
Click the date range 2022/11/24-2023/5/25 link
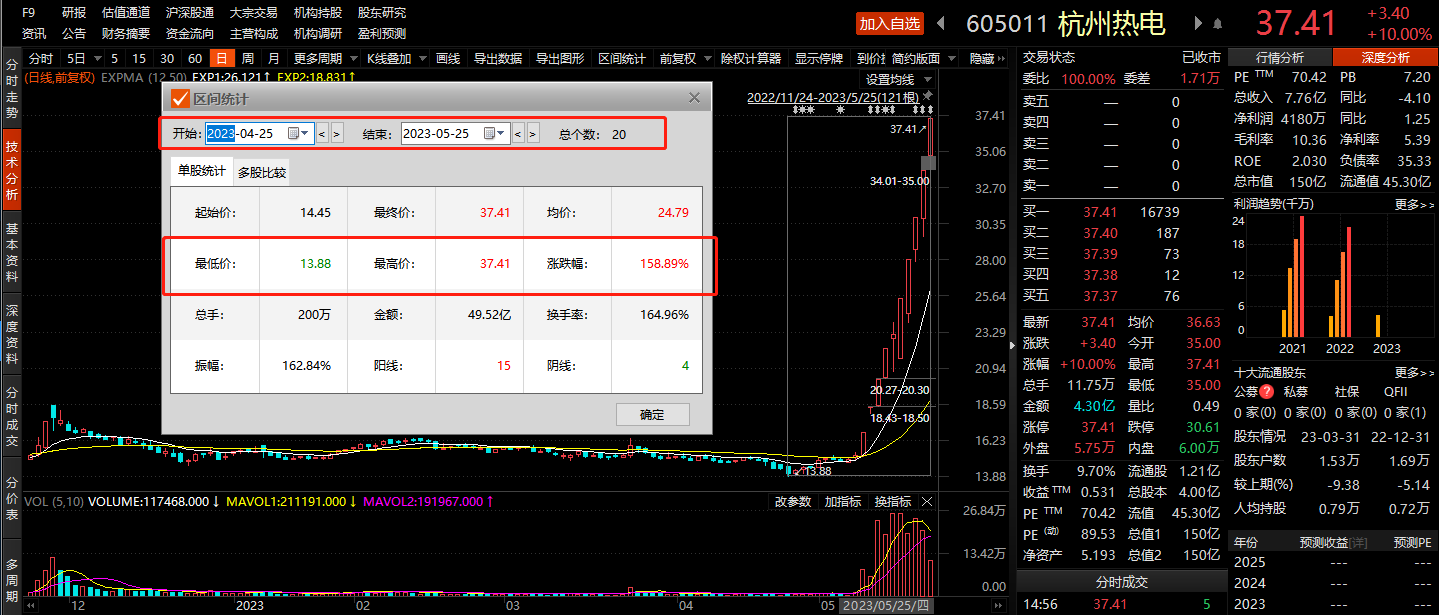tap(833, 97)
